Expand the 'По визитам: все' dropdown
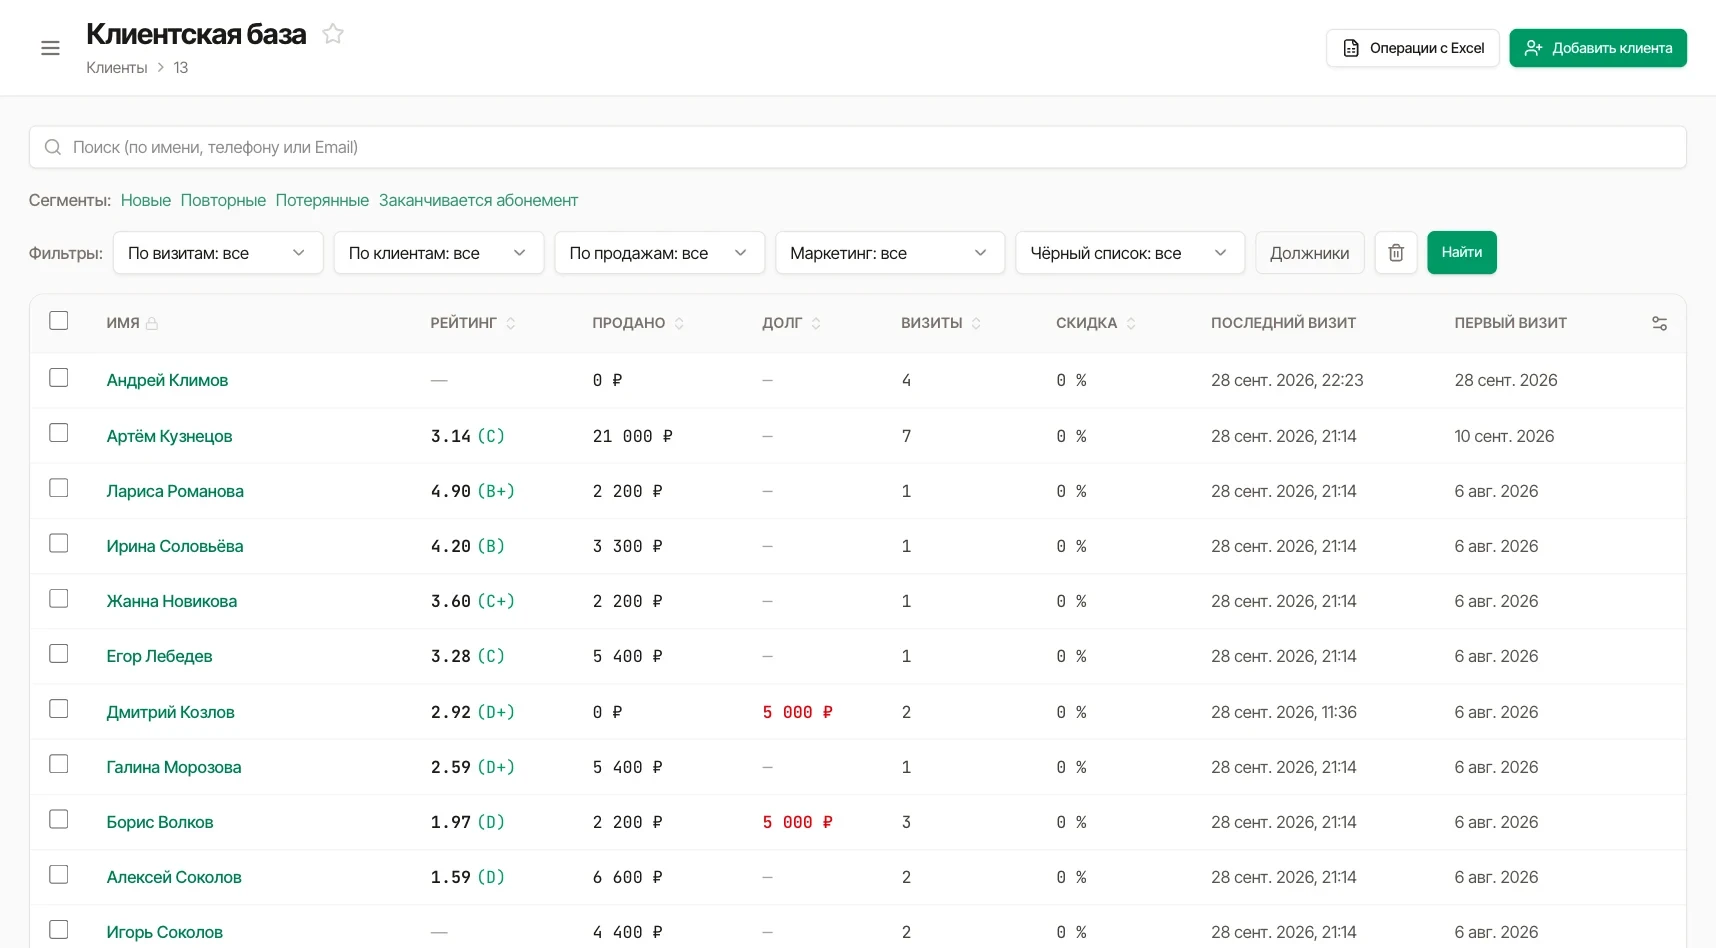The width and height of the screenshot is (1716, 948). [x=218, y=252]
